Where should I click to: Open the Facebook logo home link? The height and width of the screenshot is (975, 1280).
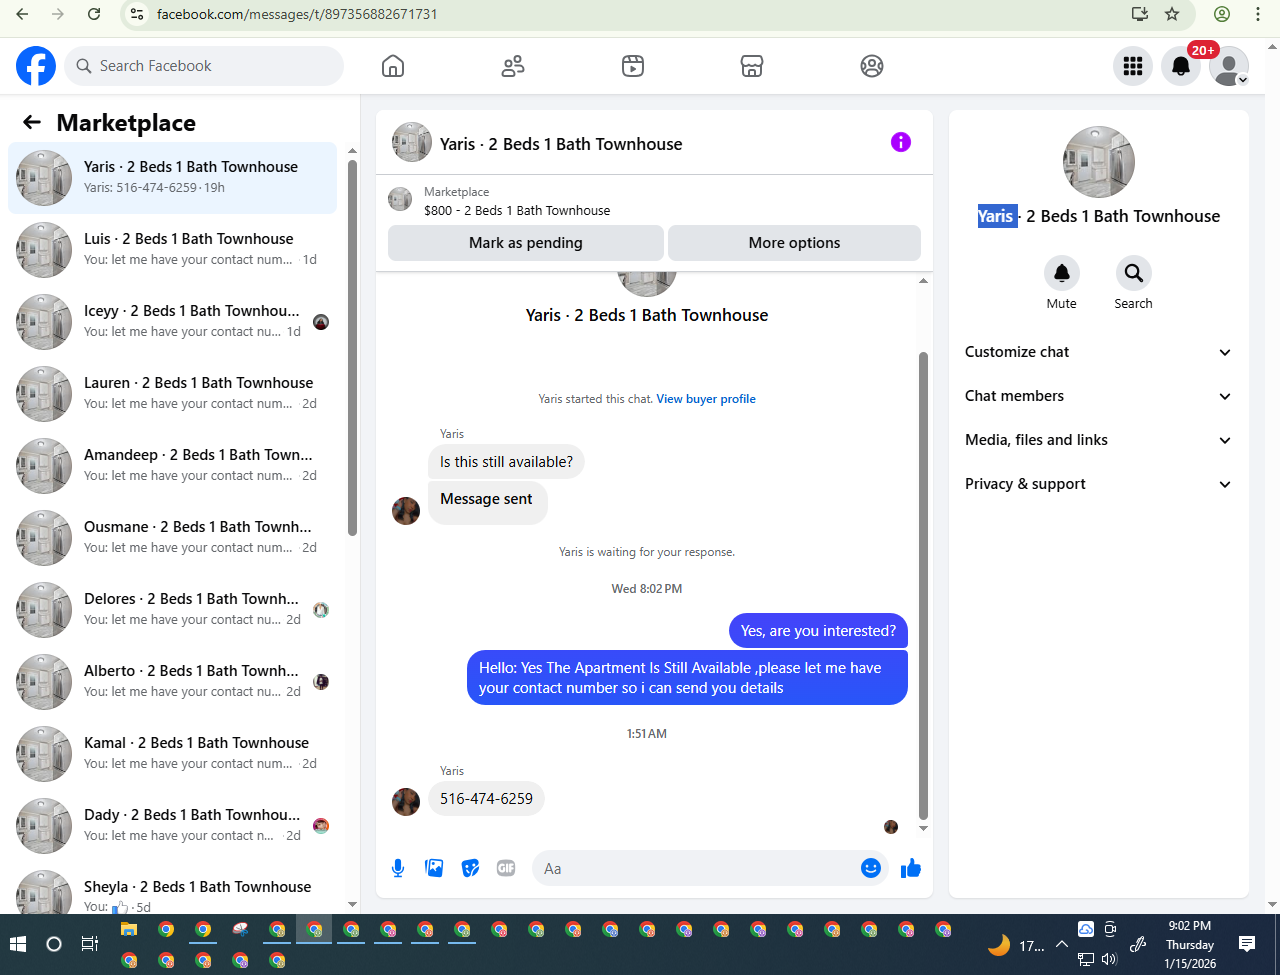click(x=36, y=66)
